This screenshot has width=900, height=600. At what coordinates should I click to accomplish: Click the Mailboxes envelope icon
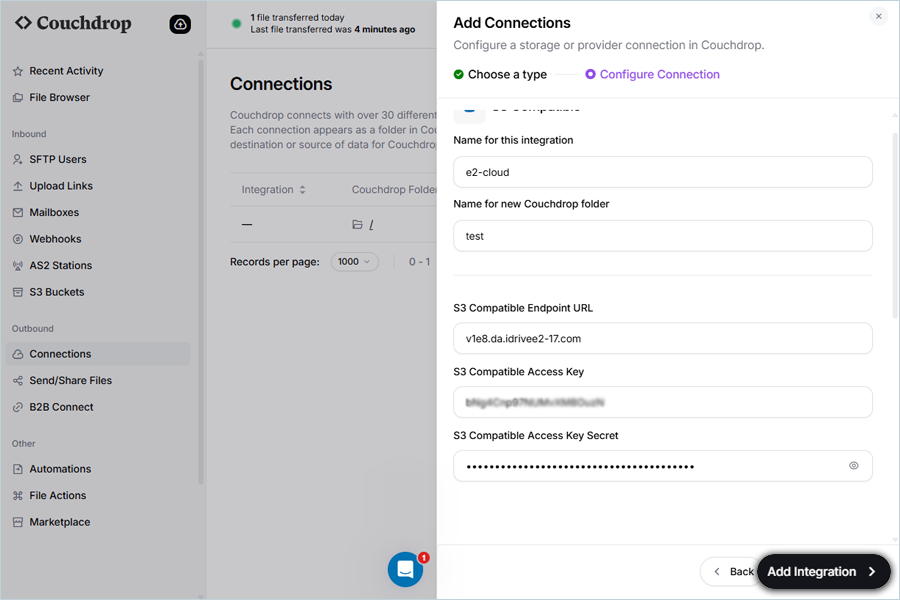click(18, 212)
